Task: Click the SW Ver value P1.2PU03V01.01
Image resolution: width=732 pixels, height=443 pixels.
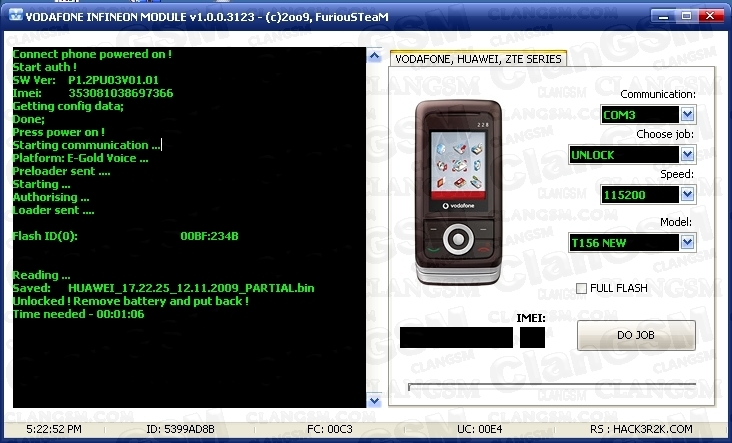Action: point(113,80)
